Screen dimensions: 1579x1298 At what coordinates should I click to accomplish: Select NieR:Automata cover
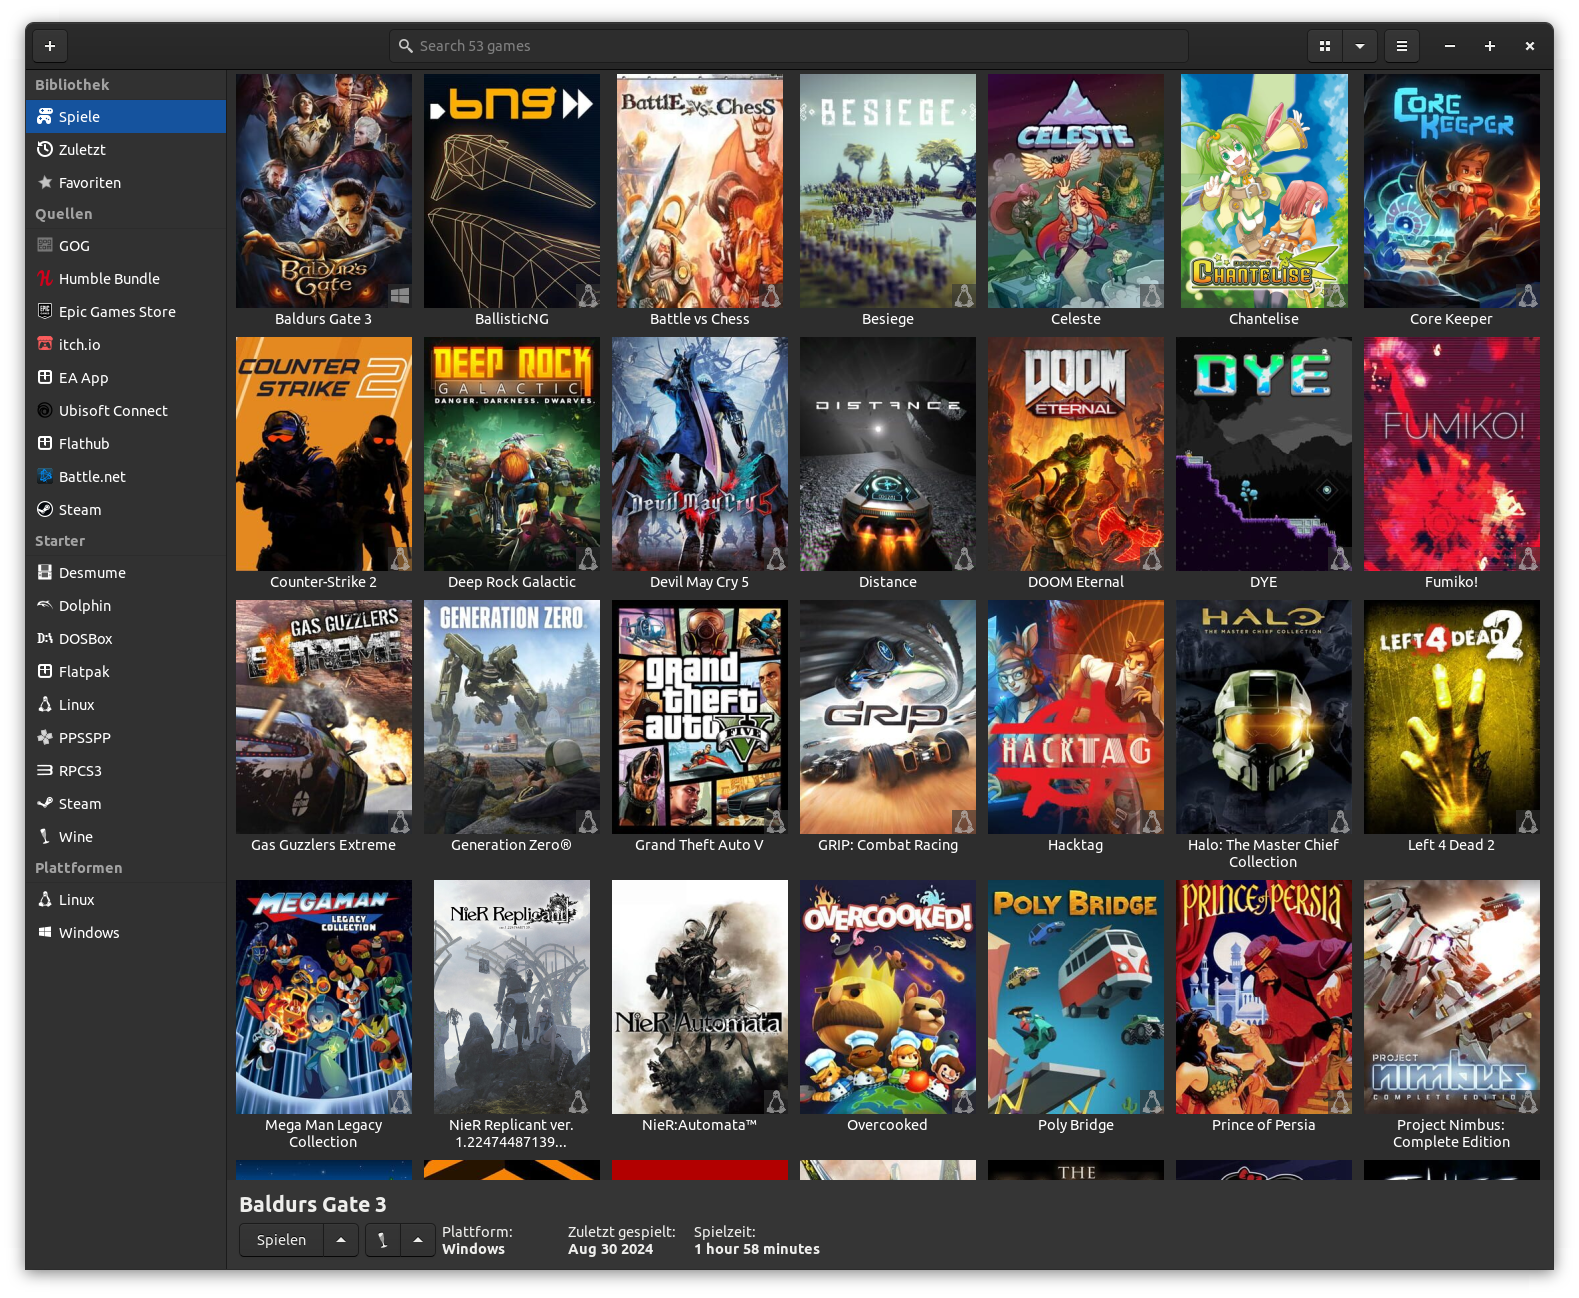[x=700, y=997]
